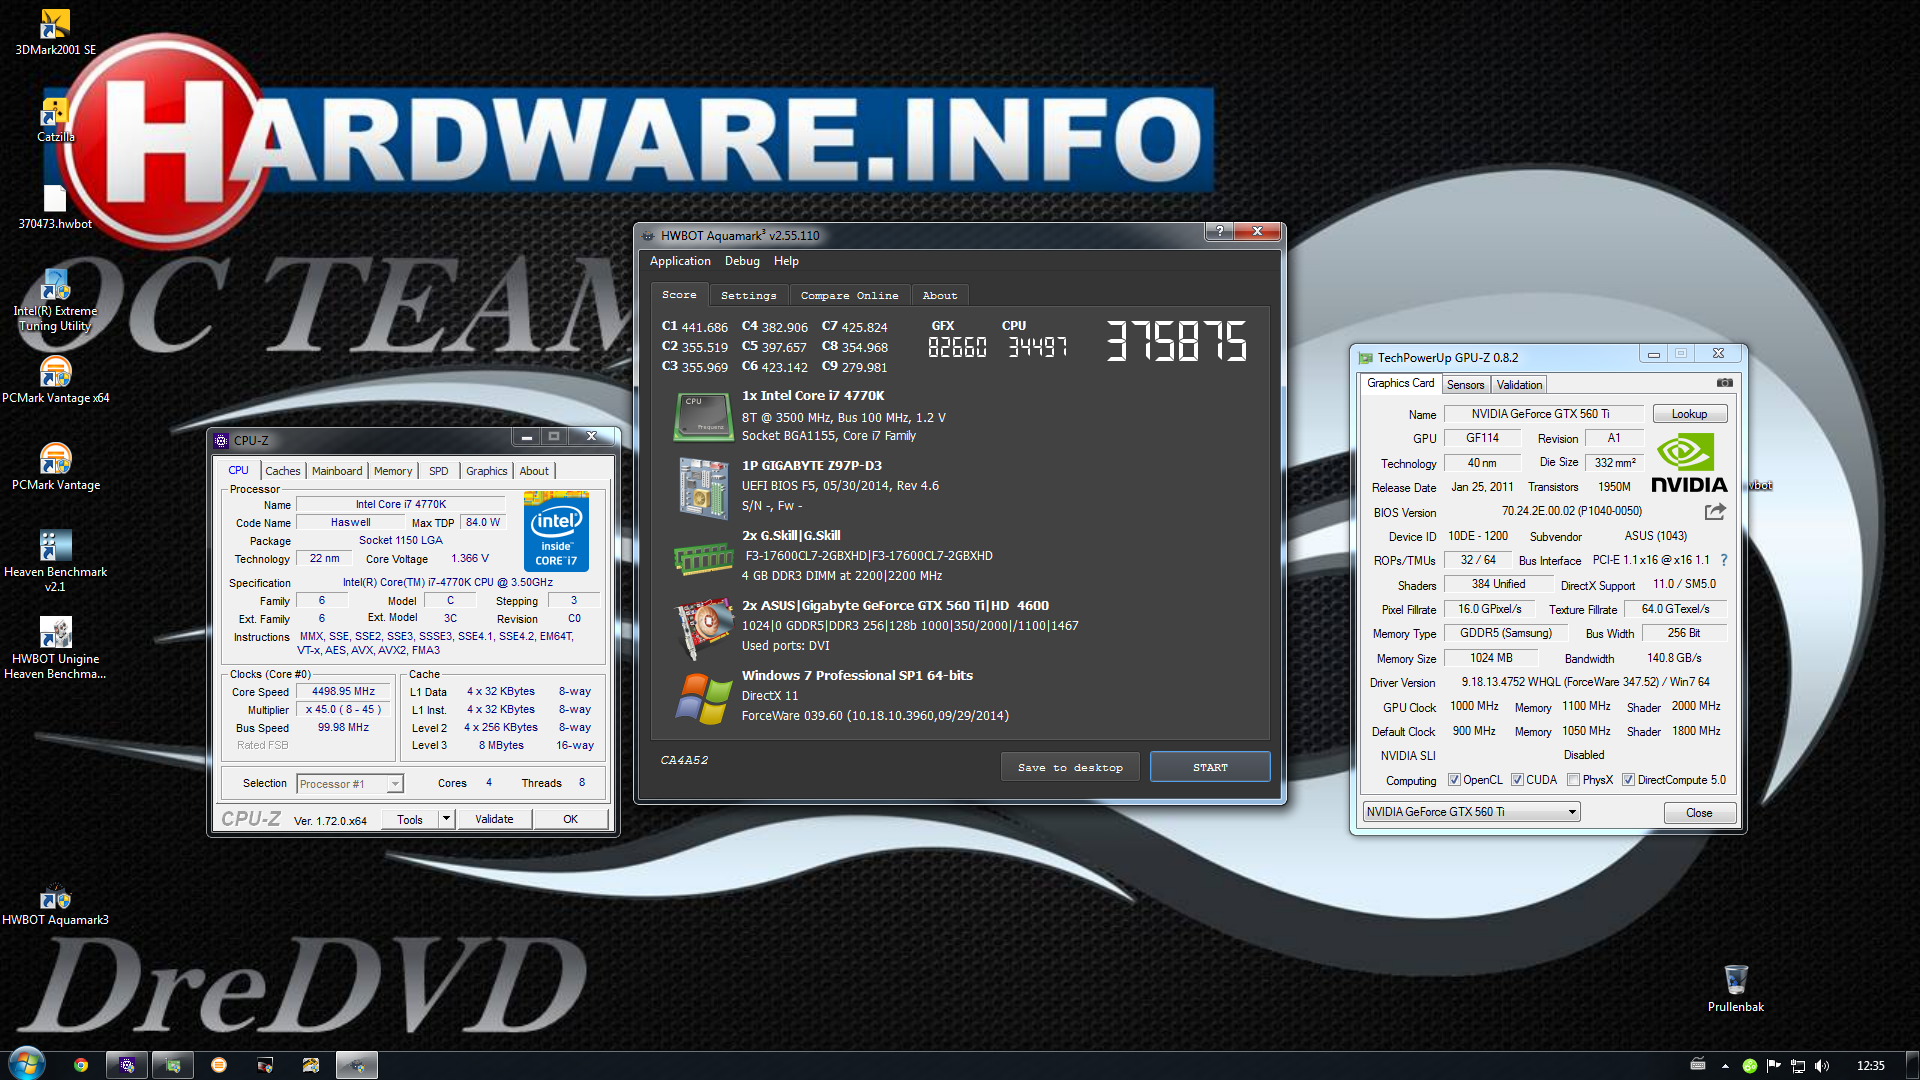Viewport: 1920px width, 1080px height.
Task: Switch to the Sensors tab in GPU-Z
Action: tap(1465, 385)
